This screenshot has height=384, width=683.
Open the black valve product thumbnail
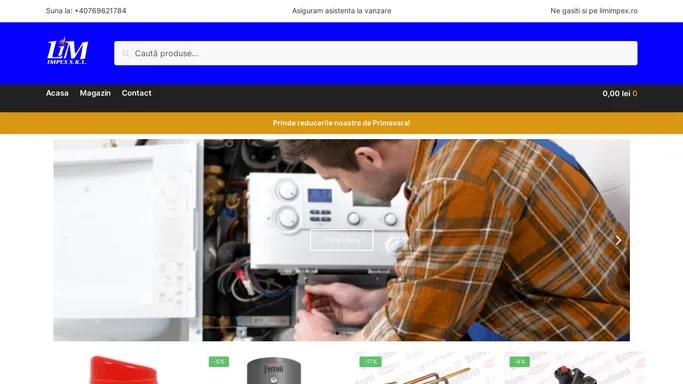(575, 375)
